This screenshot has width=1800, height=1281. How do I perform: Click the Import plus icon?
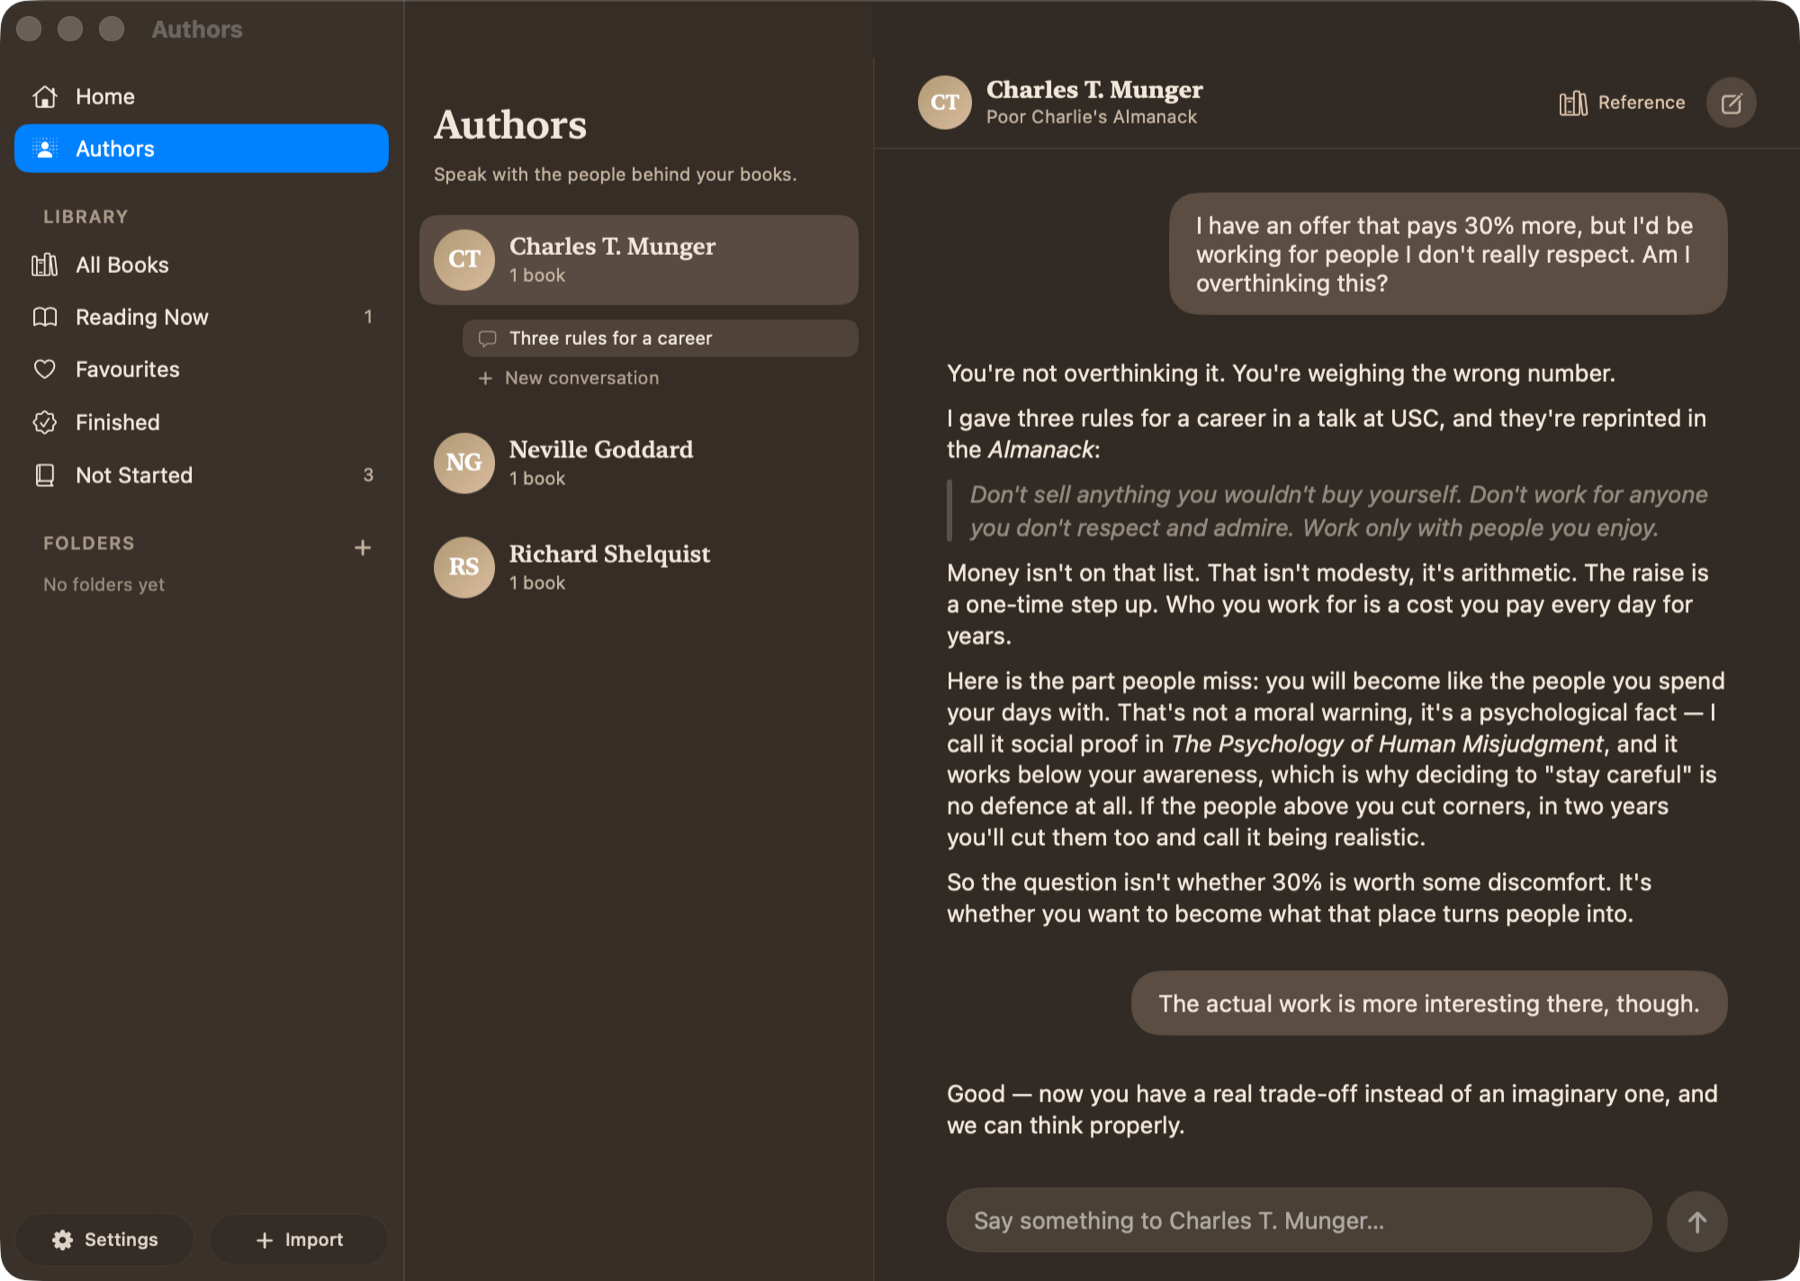click(x=264, y=1240)
